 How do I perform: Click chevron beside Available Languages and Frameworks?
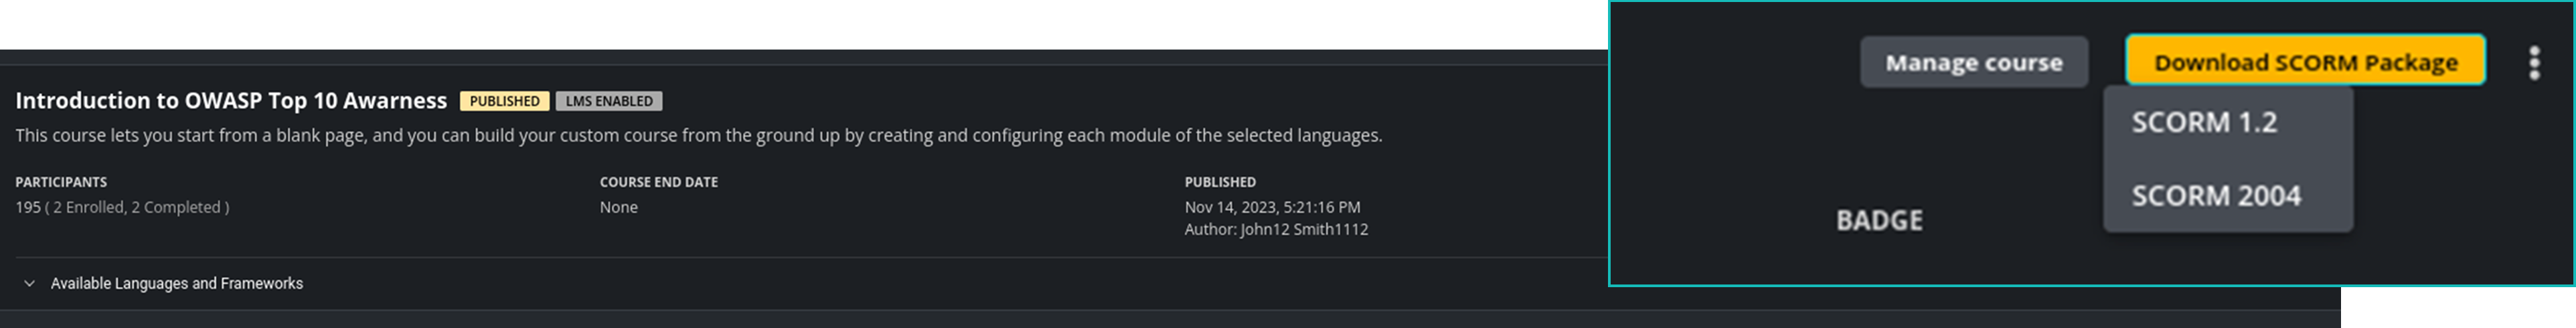(30, 284)
